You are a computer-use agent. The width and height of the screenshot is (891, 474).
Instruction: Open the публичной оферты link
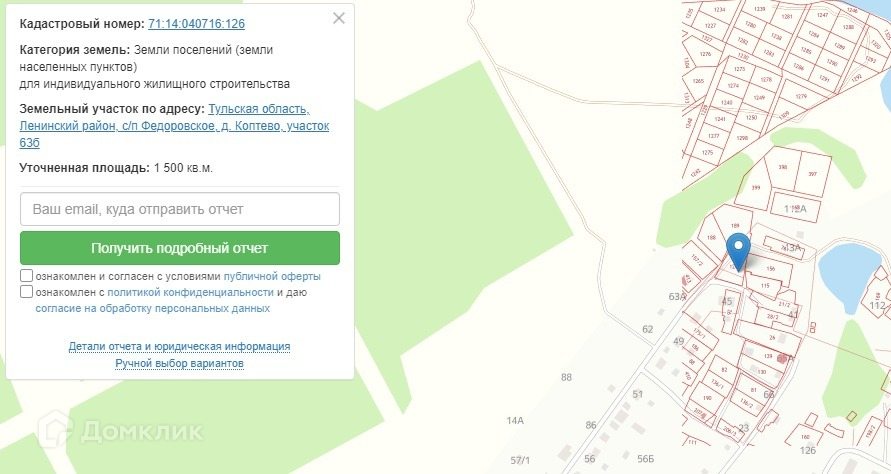(x=272, y=276)
